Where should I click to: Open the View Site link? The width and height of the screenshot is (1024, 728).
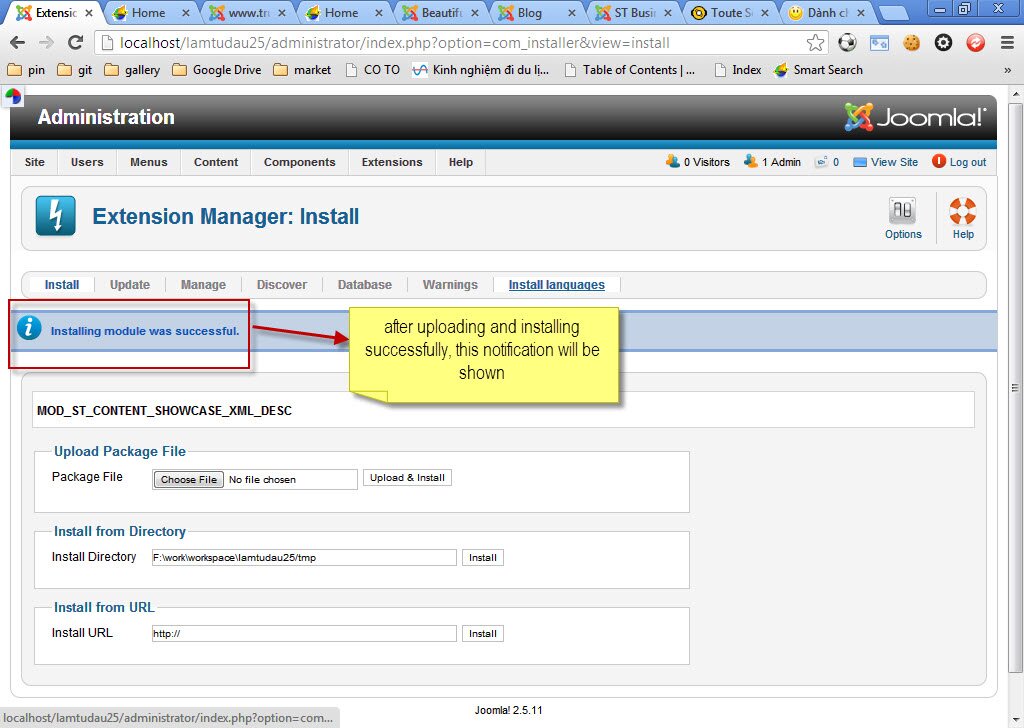click(x=894, y=162)
